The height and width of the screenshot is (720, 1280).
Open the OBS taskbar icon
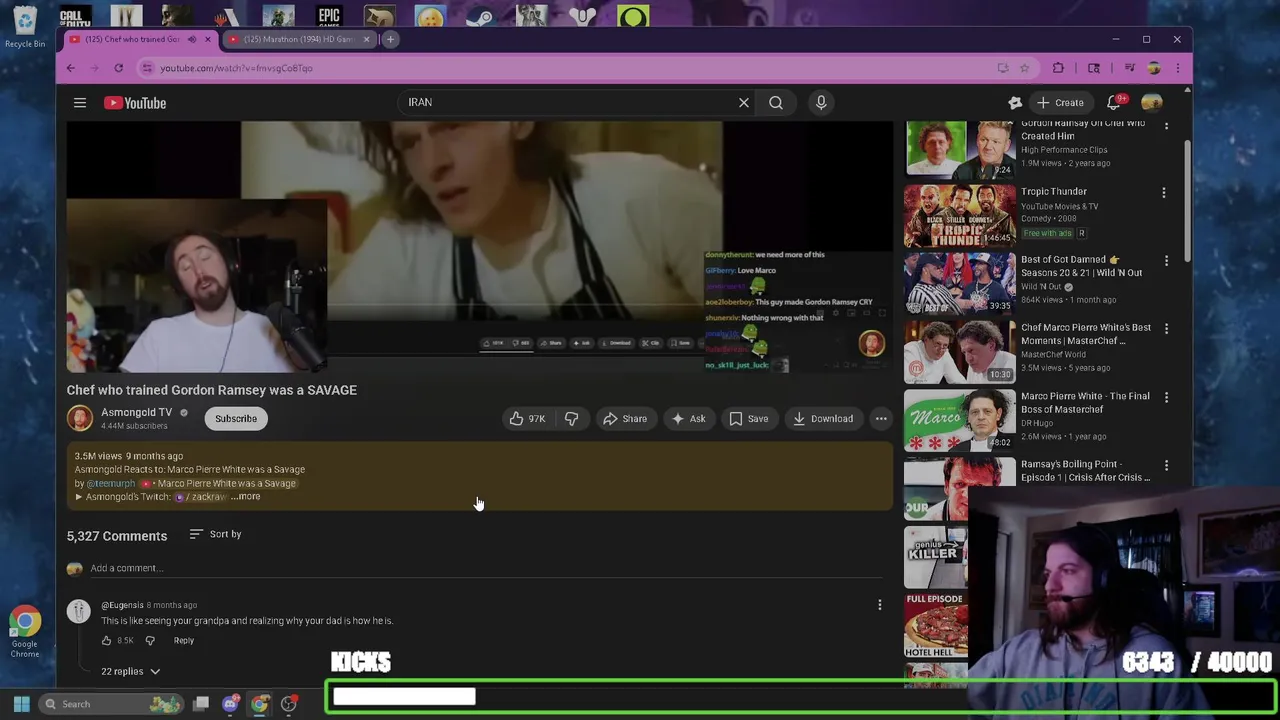tap(289, 704)
